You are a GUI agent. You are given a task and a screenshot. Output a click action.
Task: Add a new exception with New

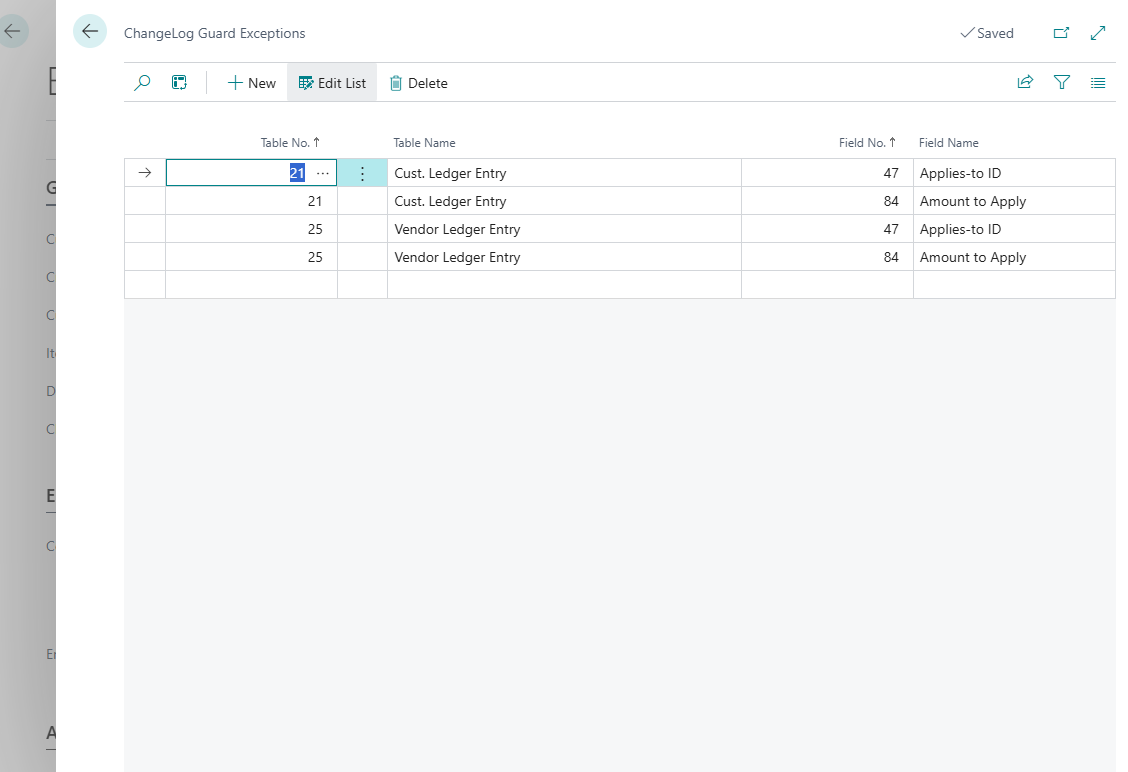252,83
